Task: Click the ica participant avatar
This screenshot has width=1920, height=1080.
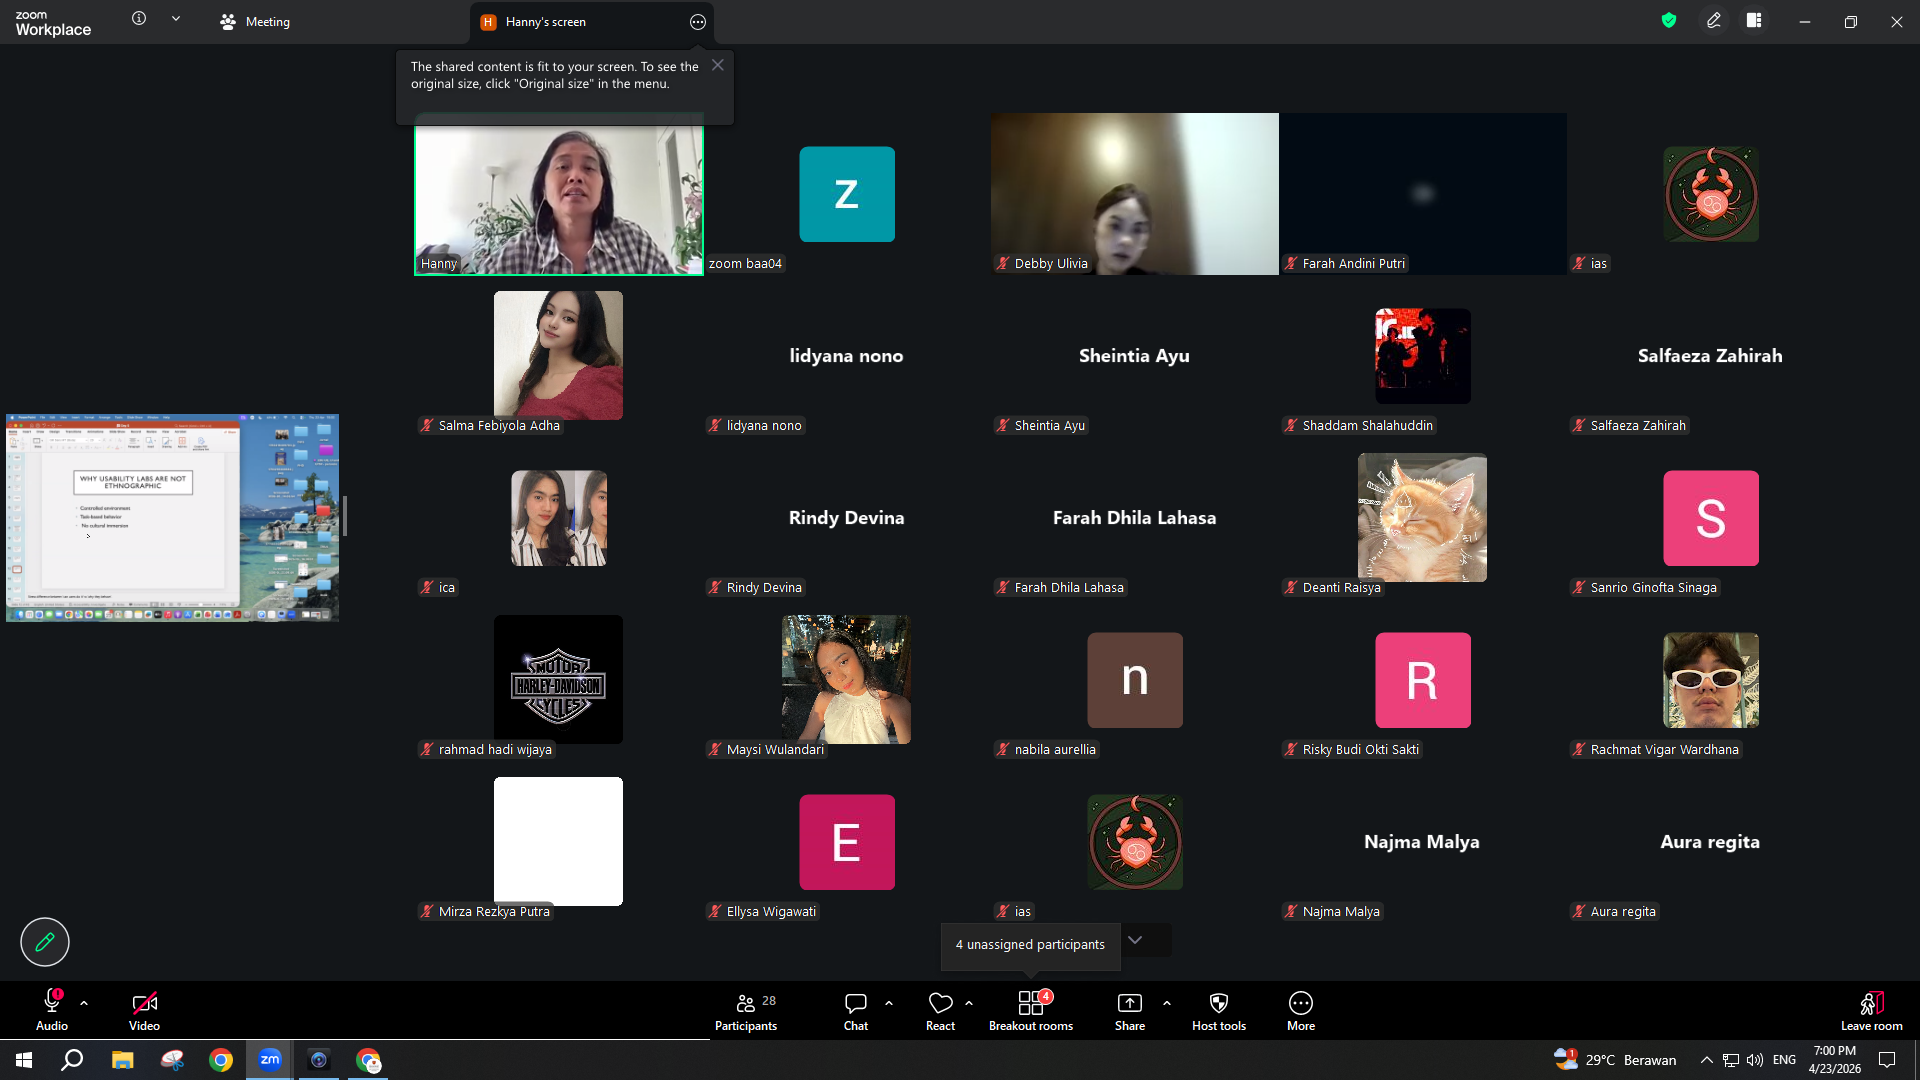Action: (559, 518)
